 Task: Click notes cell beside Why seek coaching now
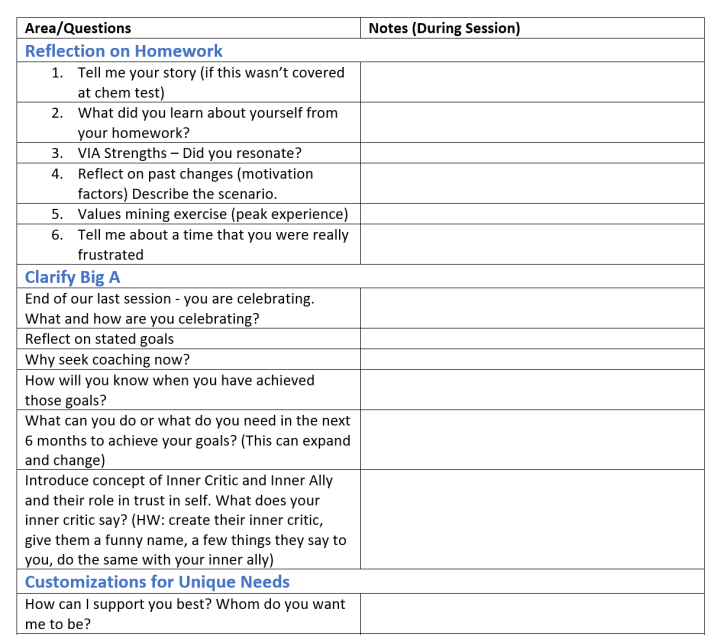coord(532,359)
